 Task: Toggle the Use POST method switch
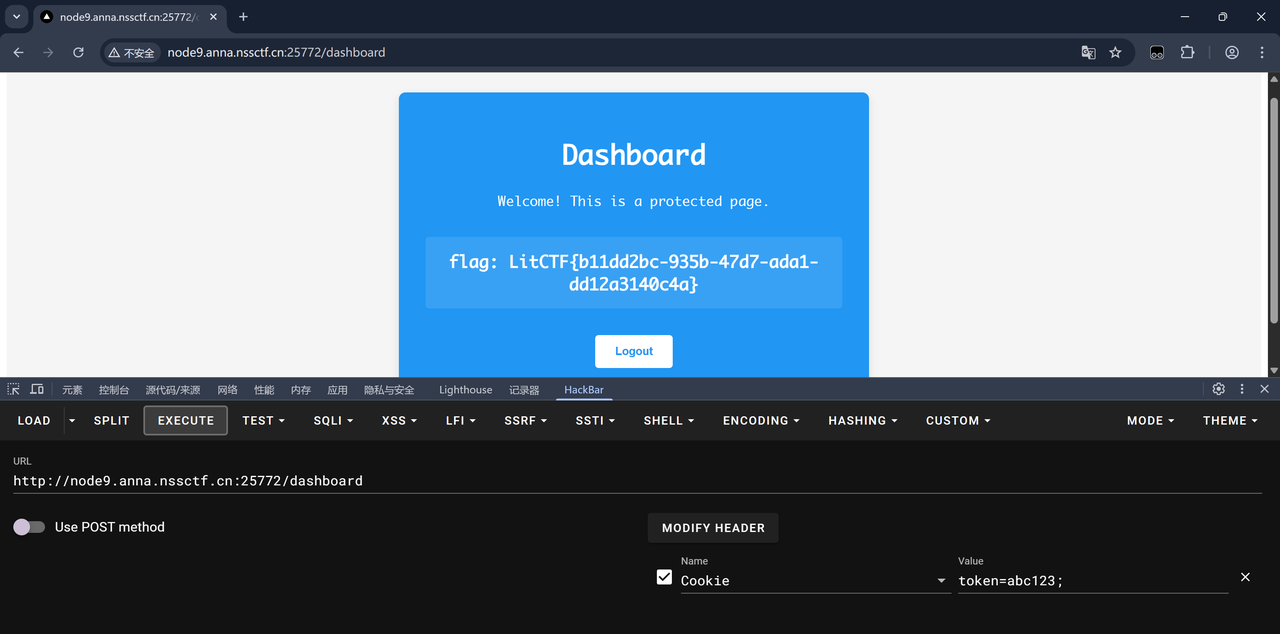click(x=29, y=527)
